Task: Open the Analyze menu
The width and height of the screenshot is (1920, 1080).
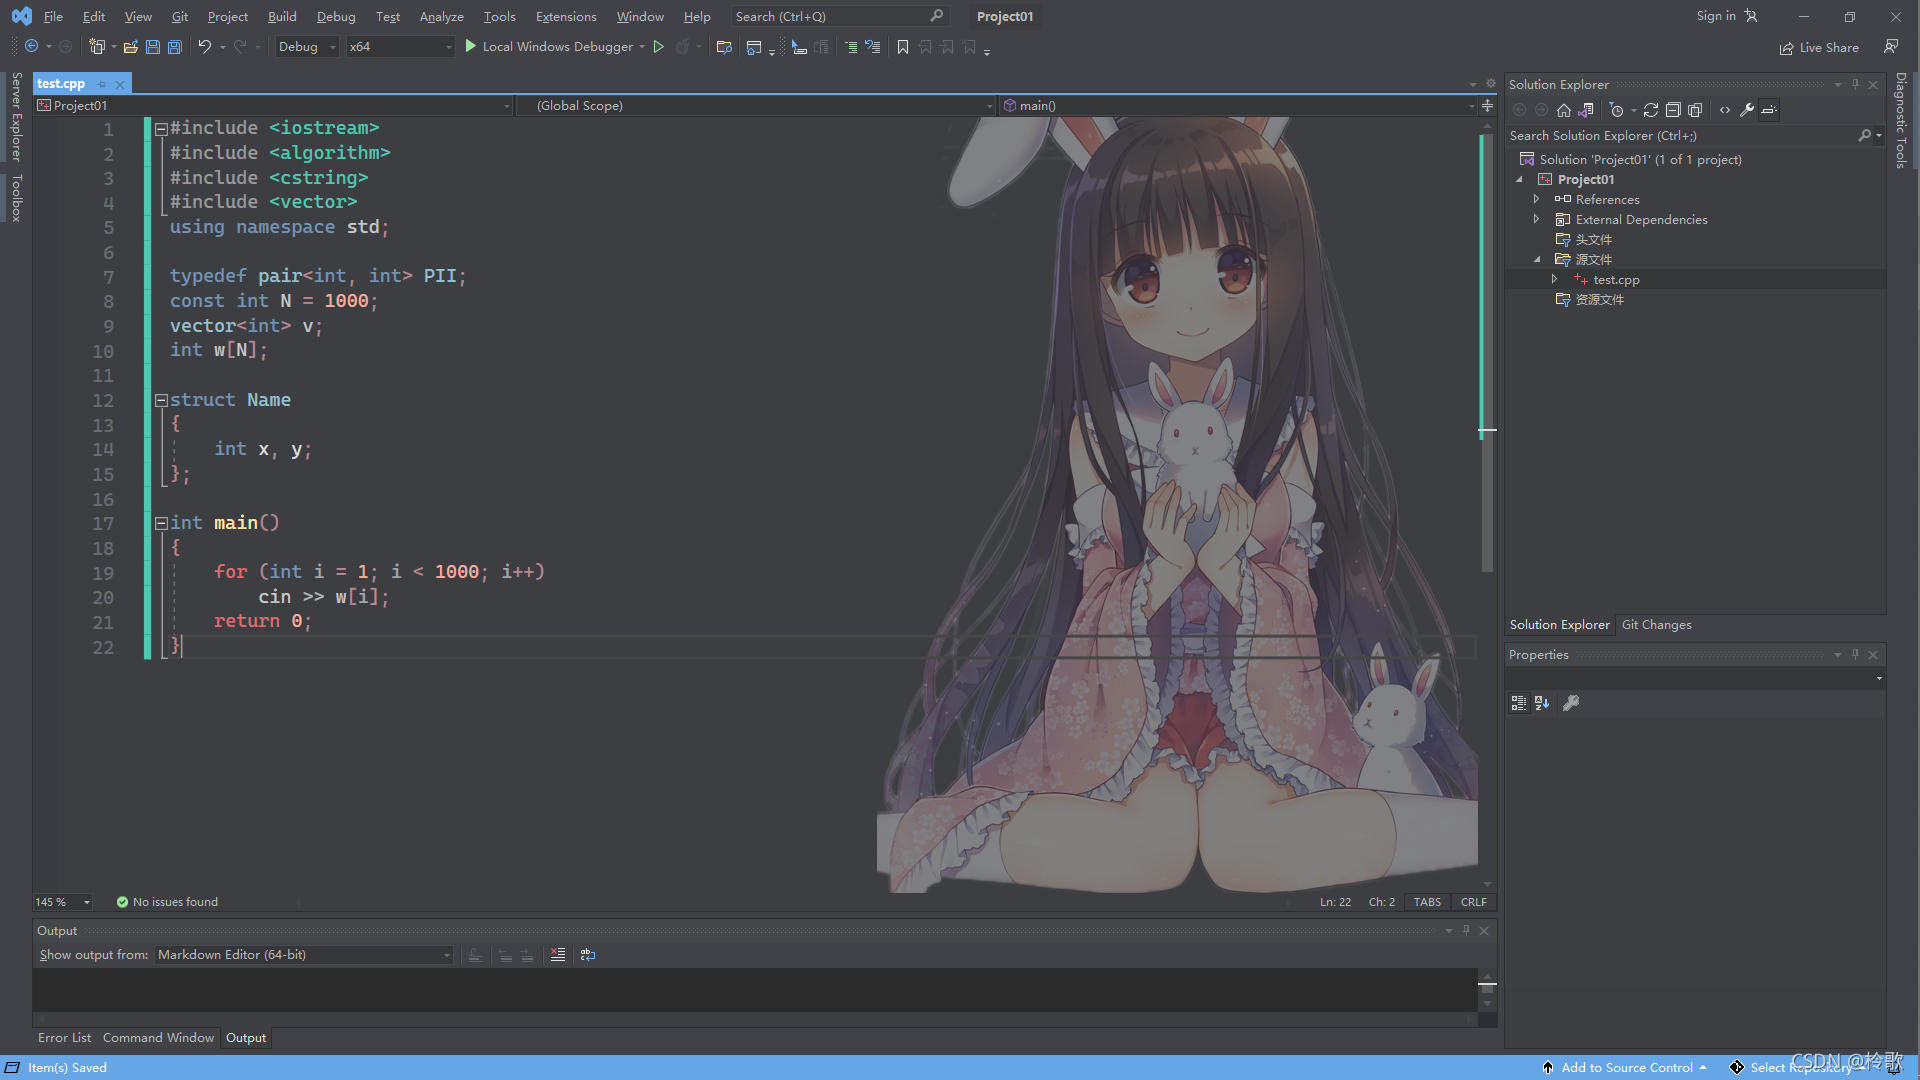Action: [x=441, y=16]
